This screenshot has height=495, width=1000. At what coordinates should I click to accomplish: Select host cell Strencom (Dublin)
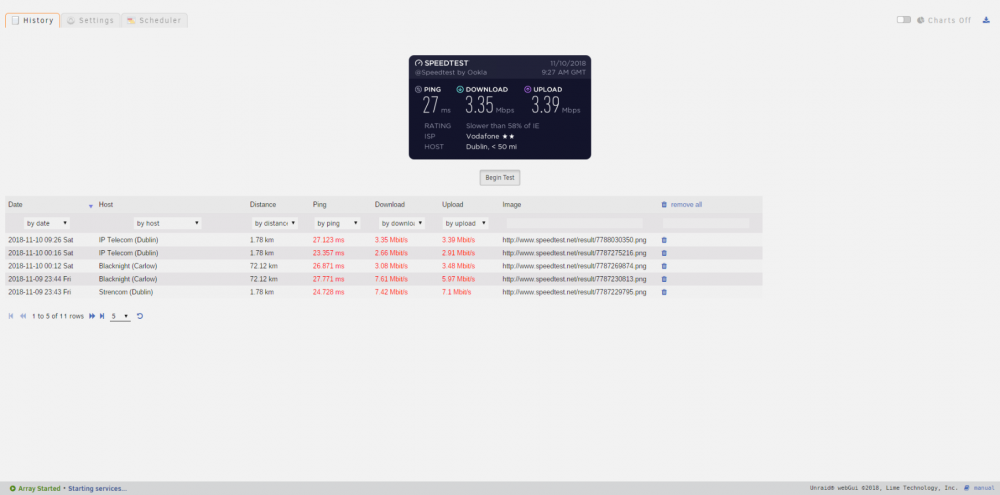point(126,292)
